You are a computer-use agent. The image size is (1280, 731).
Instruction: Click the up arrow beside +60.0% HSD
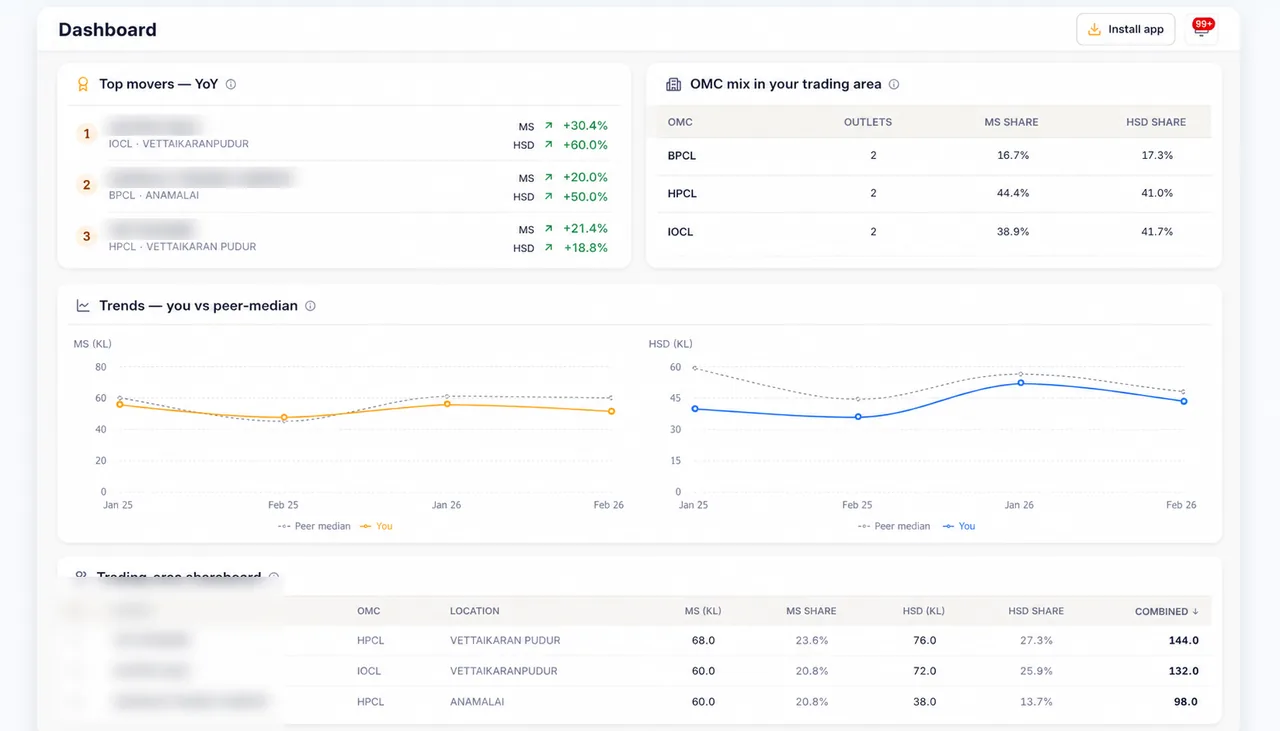coord(548,145)
